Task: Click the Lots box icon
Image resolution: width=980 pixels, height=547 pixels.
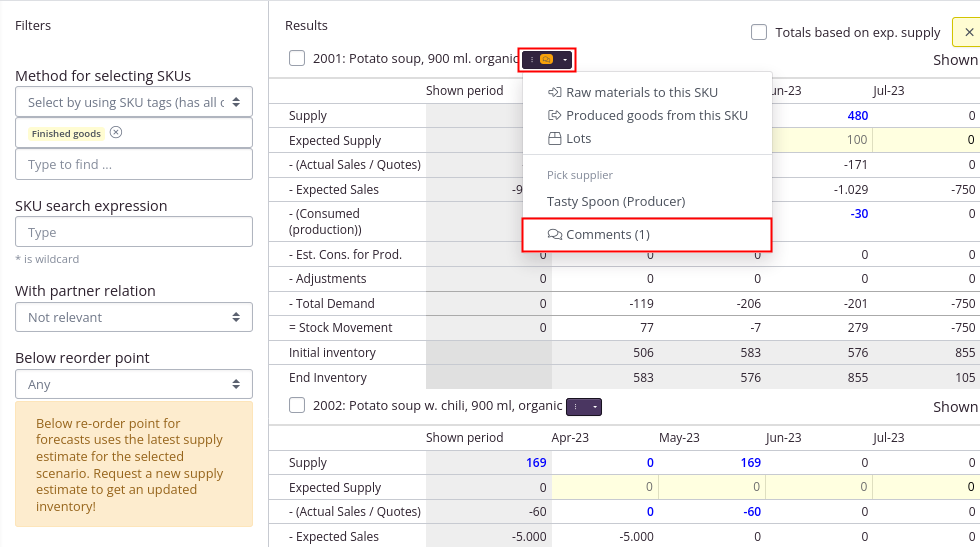Action: coord(555,138)
